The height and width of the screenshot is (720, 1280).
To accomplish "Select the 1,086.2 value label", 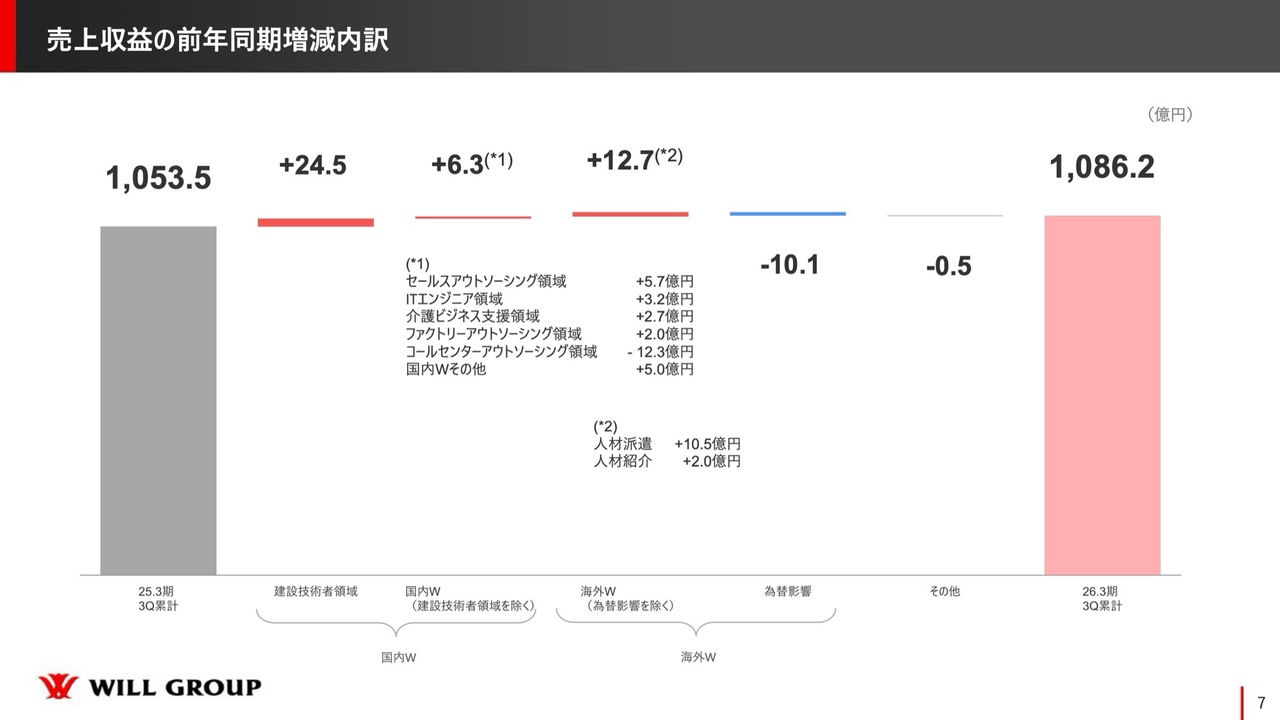I will coord(1101,167).
